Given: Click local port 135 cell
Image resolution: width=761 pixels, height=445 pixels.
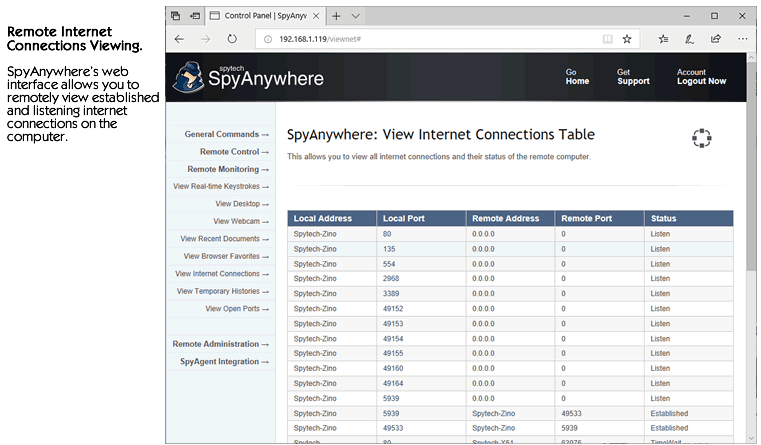Looking at the screenshot, I should 421,249.
